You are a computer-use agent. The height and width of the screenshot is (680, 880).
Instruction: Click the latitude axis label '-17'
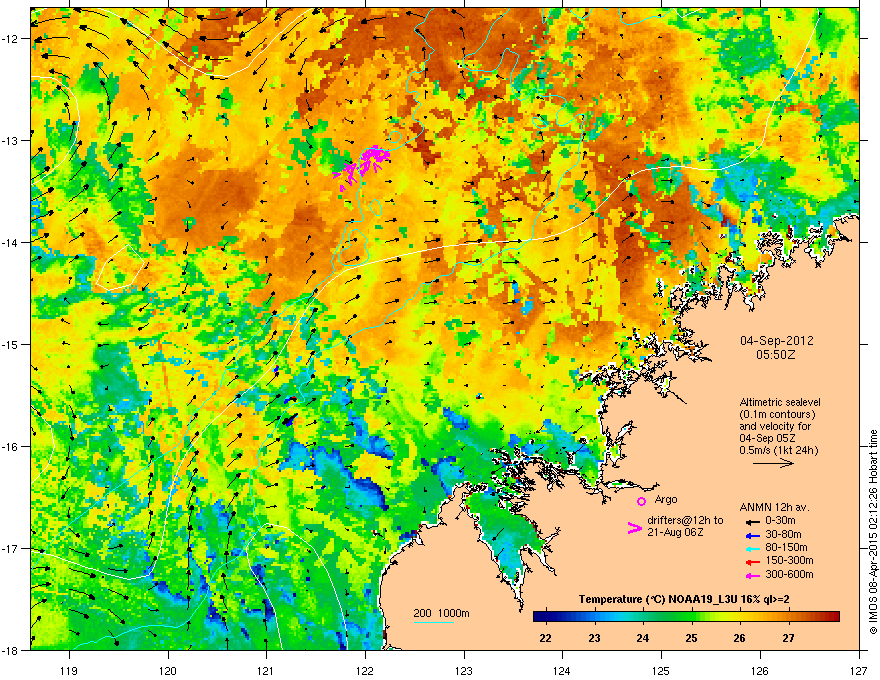click(x=10, y=548)
